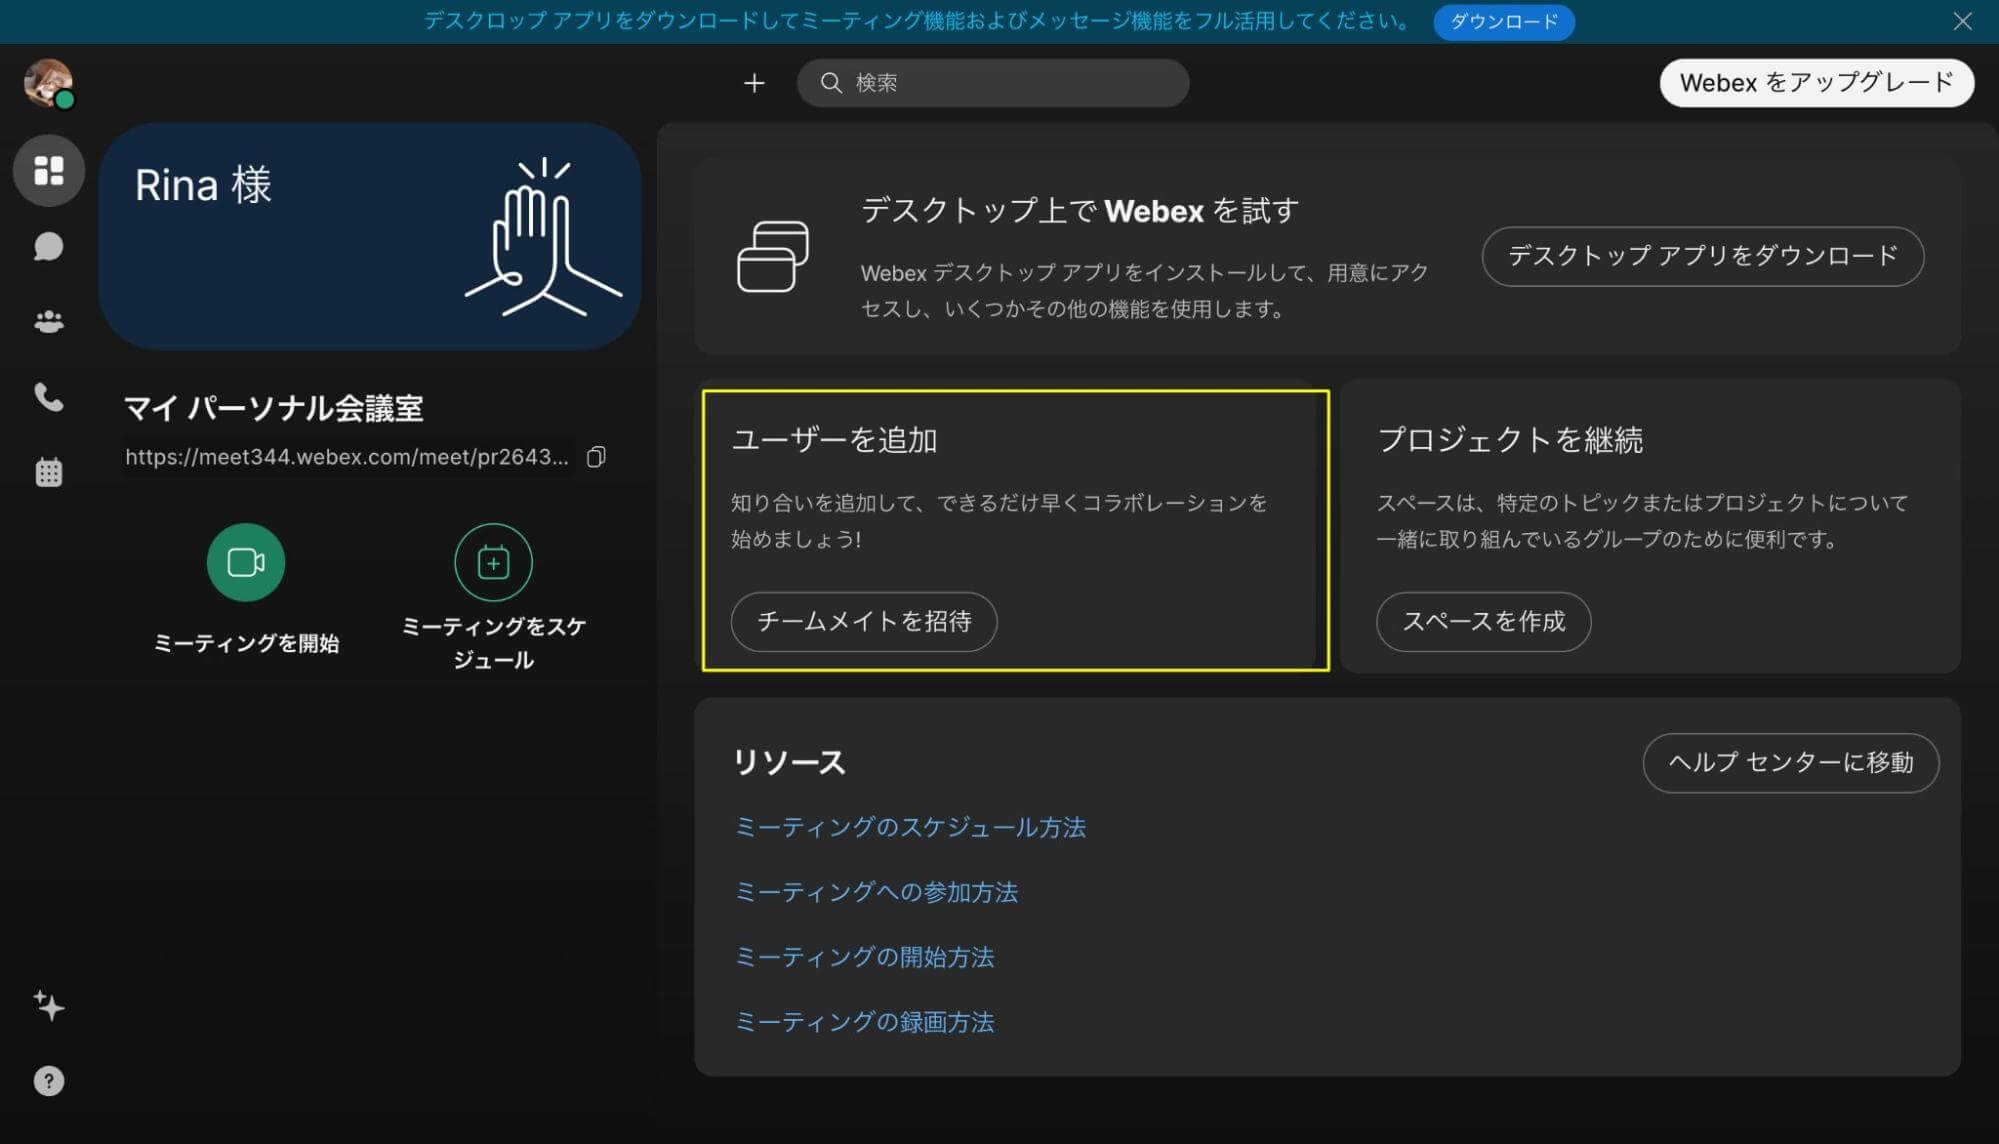The image size is (1999, 1144).
Task: Open ミーティングへの参加方法 link
Action: 876,892
